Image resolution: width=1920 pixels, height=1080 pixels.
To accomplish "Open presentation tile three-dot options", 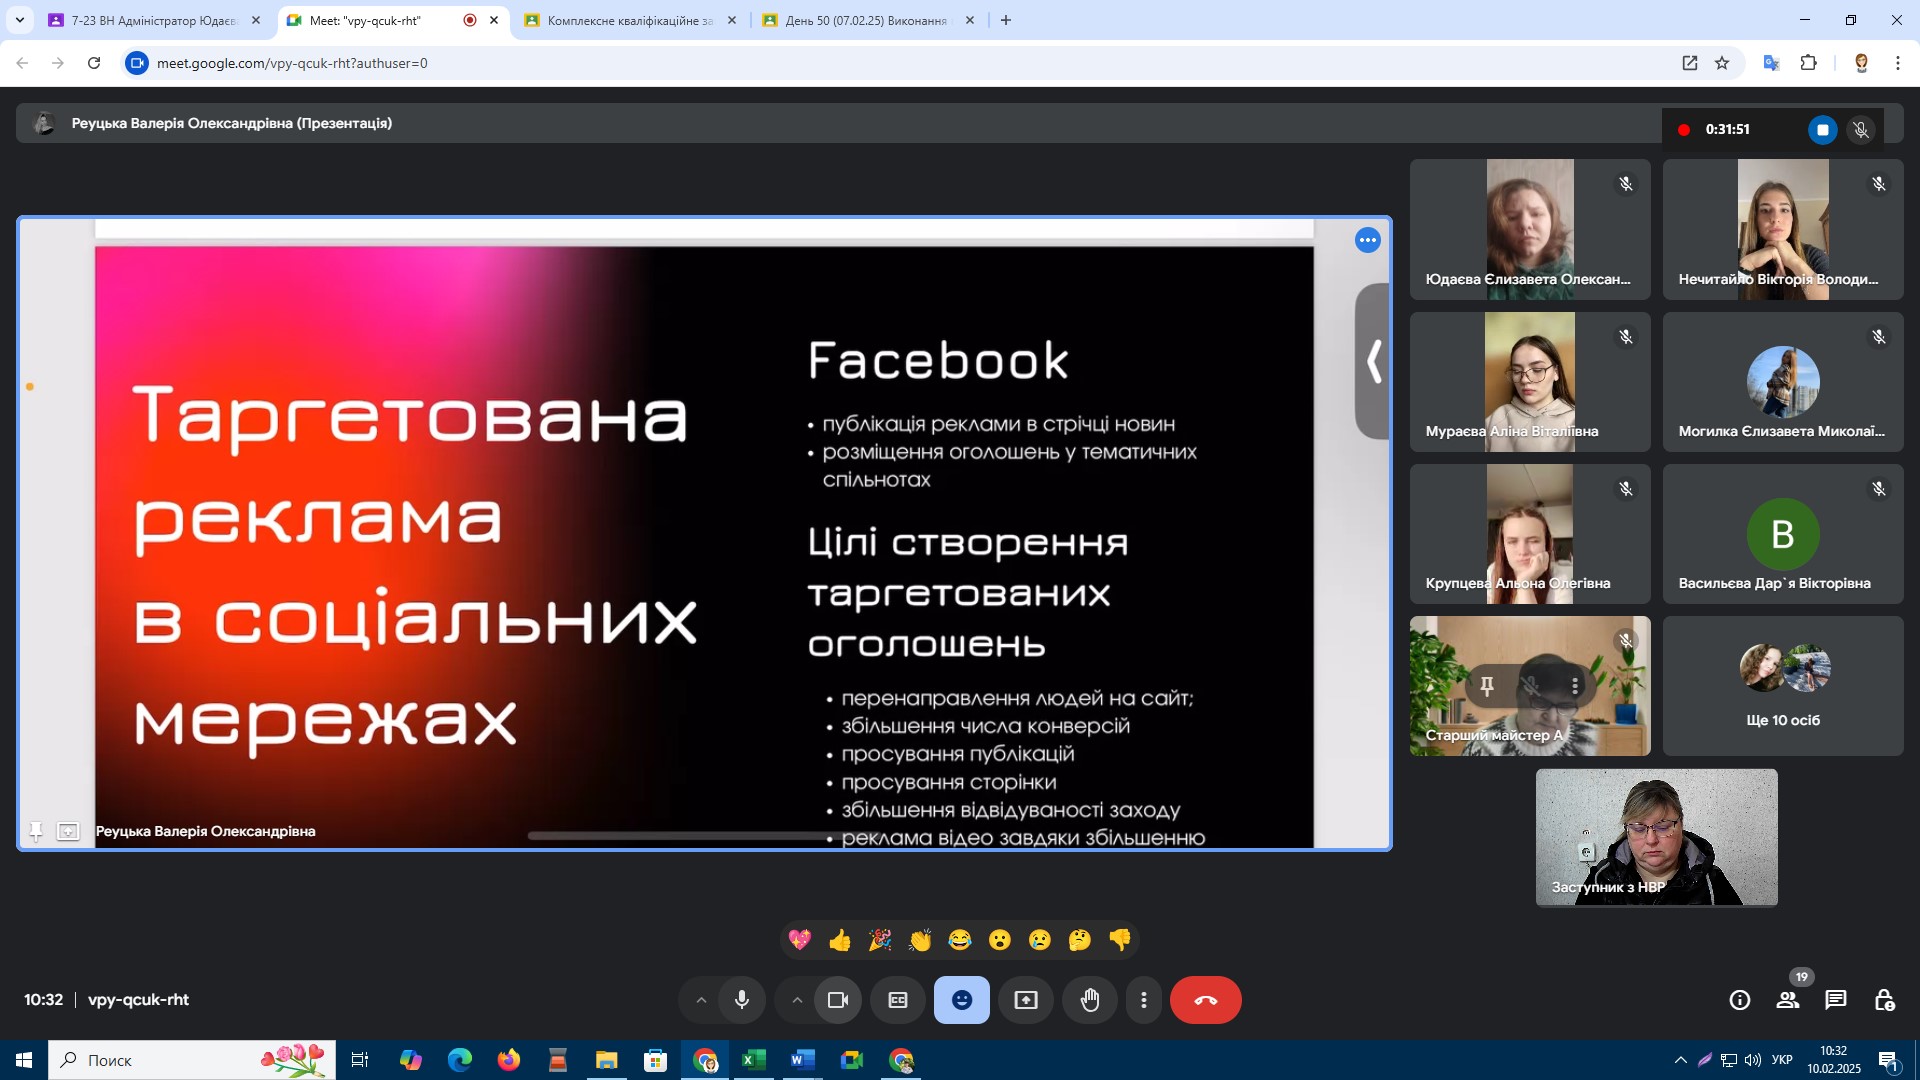I will pyautogui.click(x=1368, y=240).
